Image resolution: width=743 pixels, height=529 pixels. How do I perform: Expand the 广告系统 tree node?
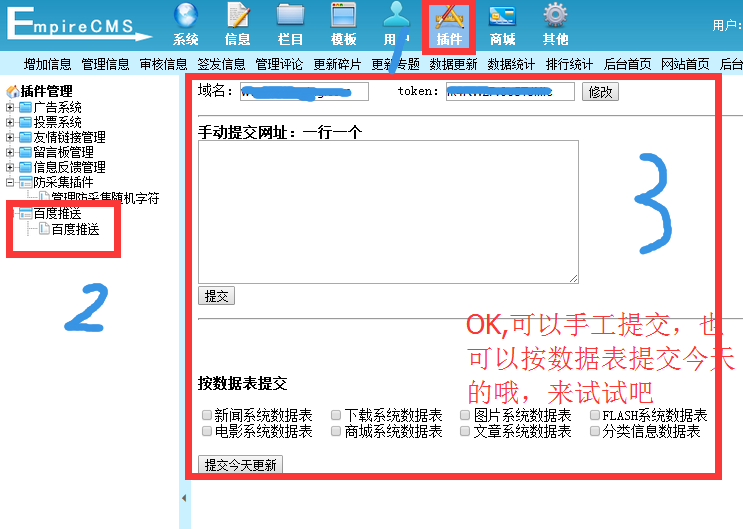click(x=9, y=107)
